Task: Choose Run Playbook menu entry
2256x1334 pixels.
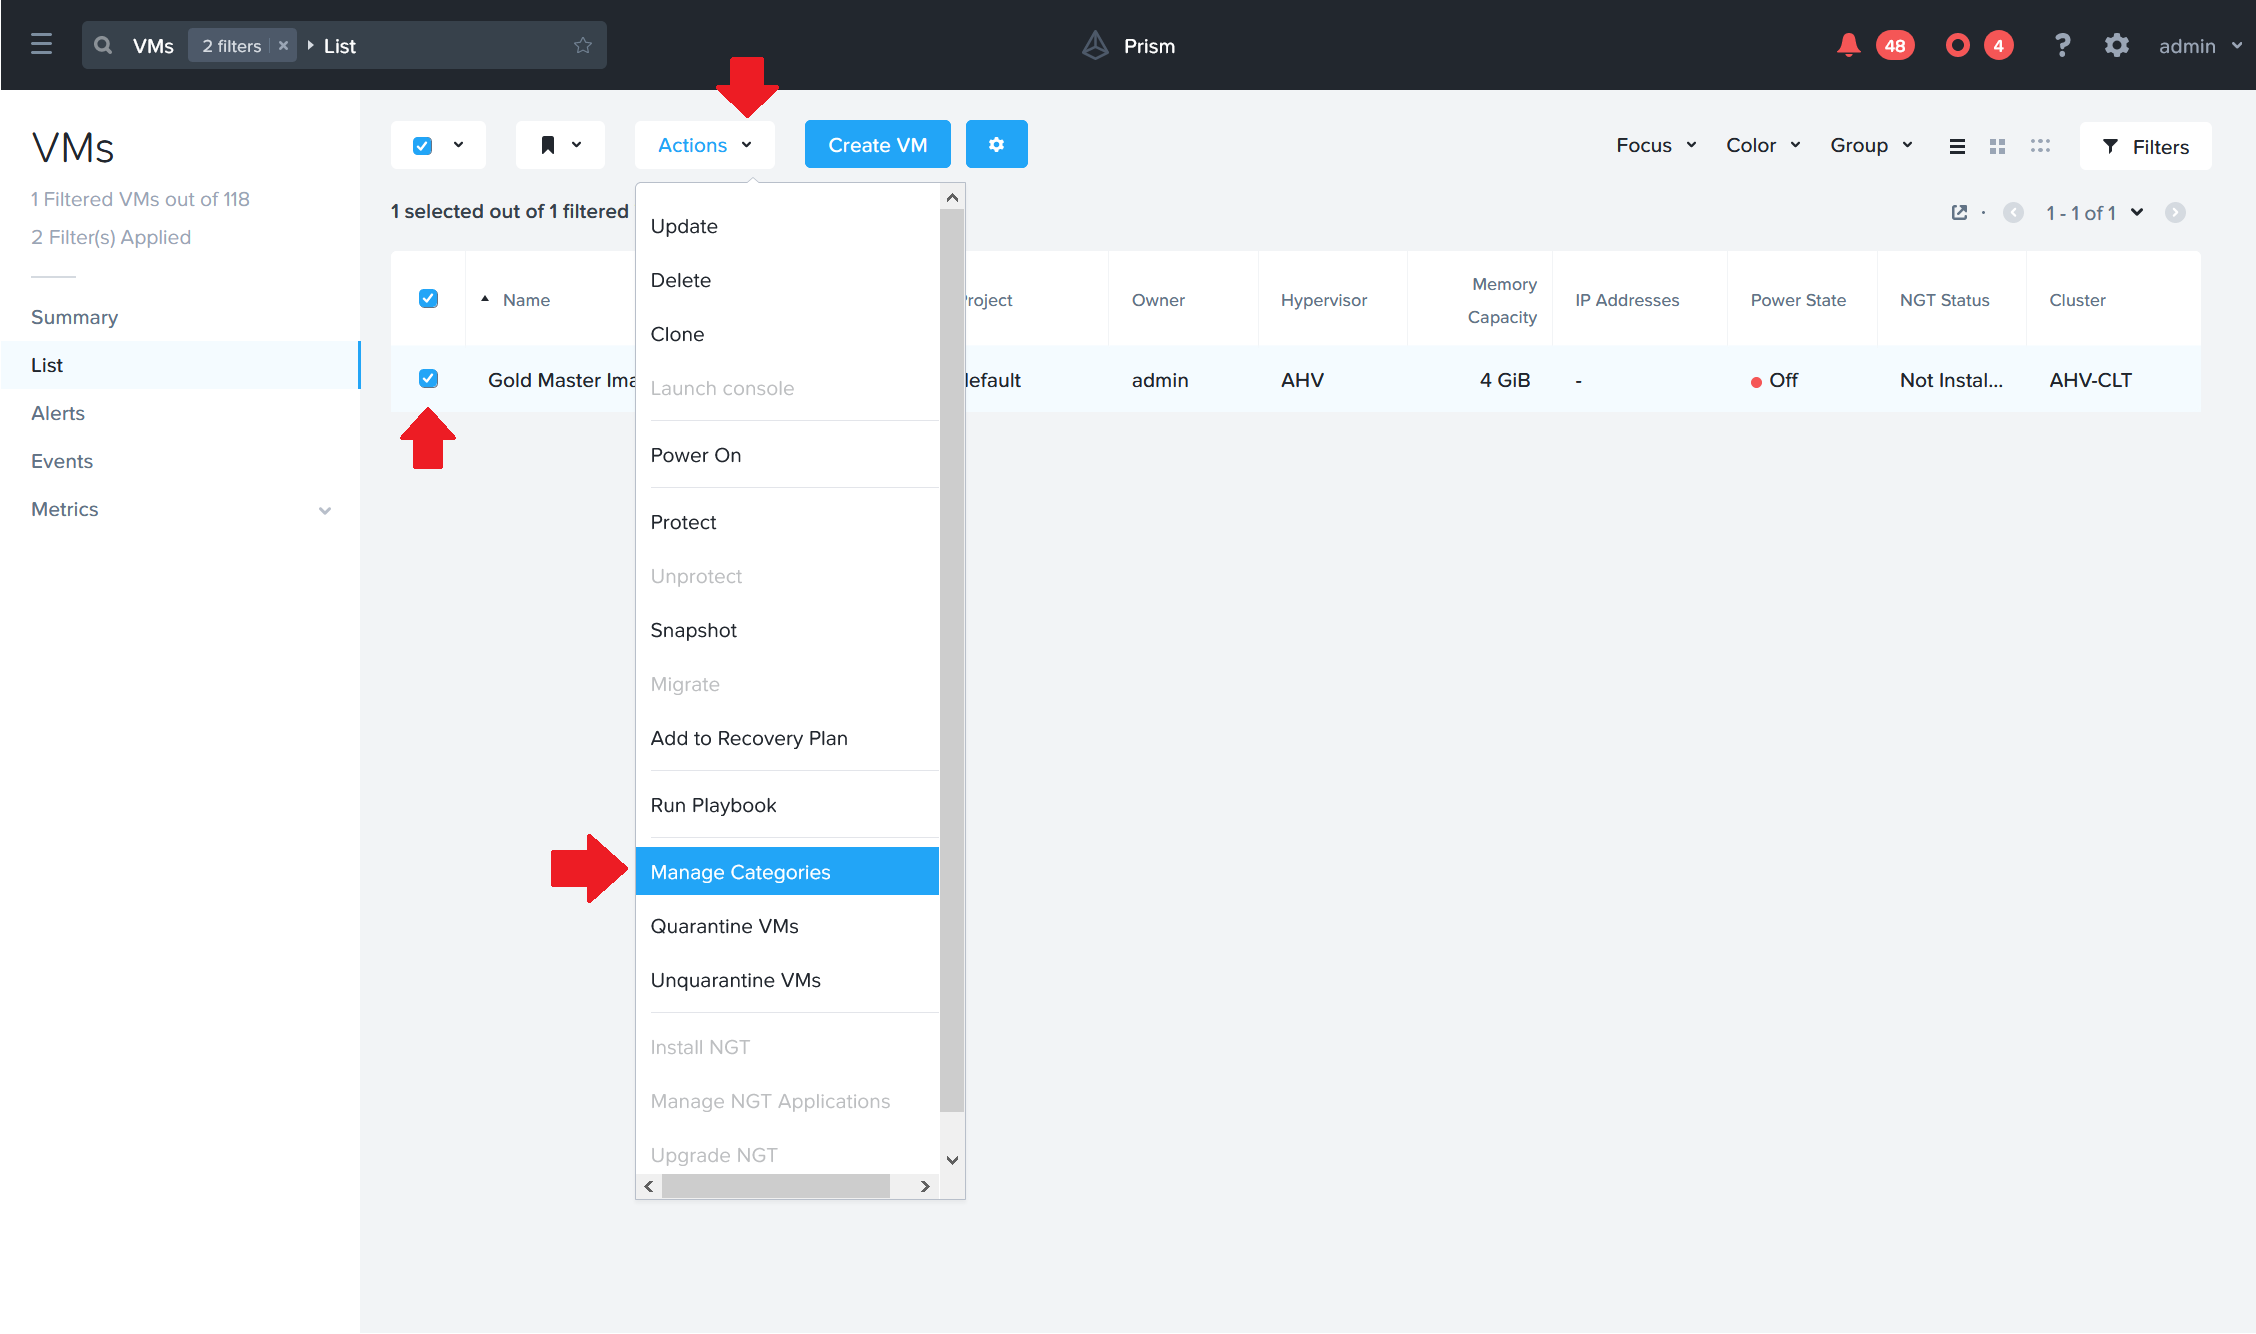Action: (787, 805)
